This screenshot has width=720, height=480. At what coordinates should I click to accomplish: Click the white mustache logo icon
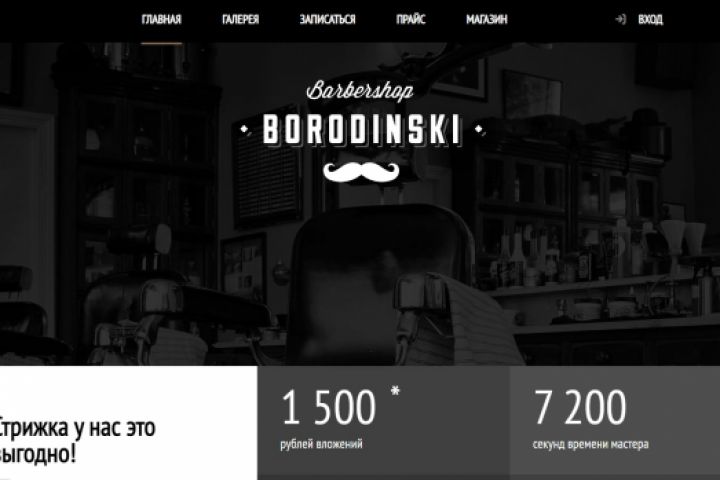[x=361, y=171]
